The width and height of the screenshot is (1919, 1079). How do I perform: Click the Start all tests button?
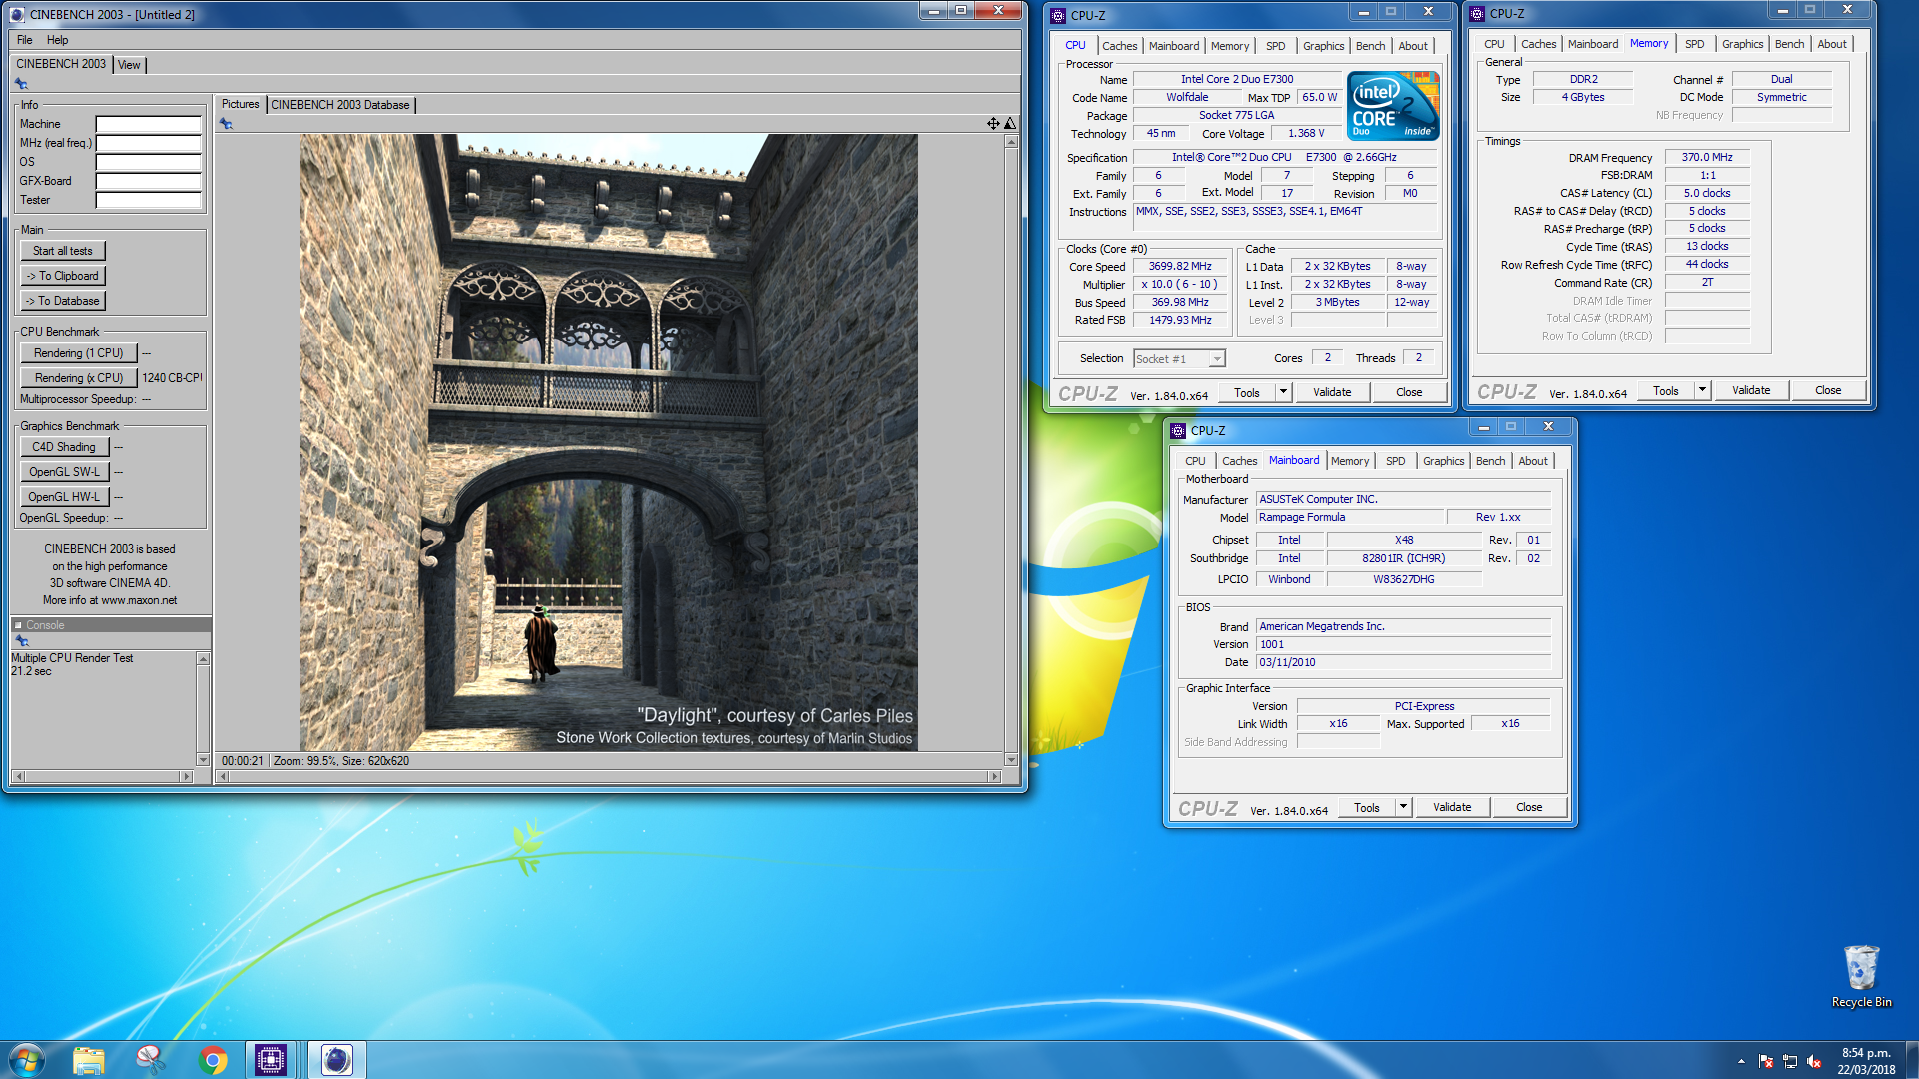point(62,251)
